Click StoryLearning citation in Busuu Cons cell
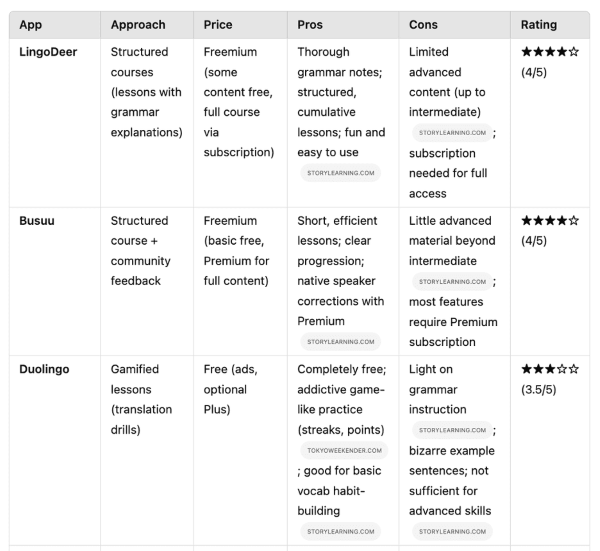The width and height of the screenshot is (600, 551). pos(452,282)
